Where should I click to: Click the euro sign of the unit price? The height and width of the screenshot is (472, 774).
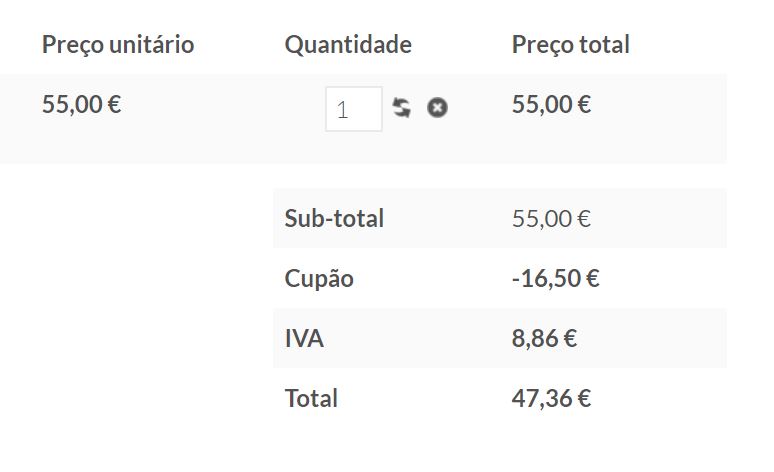pos(115,104)
